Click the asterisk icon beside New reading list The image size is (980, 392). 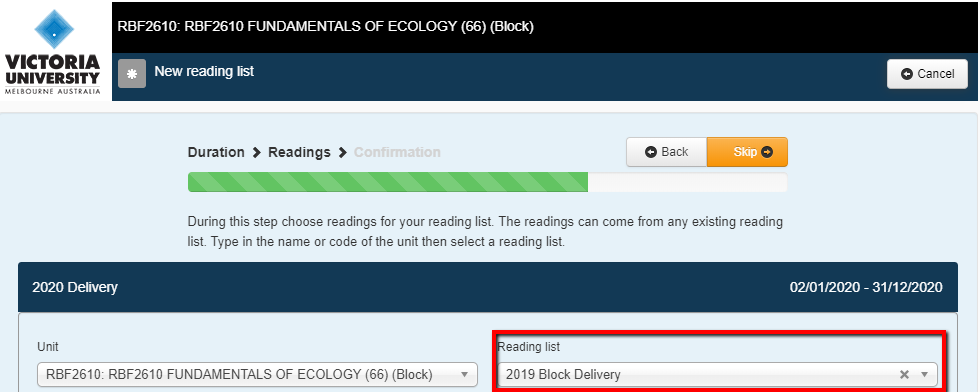[132, 74]
